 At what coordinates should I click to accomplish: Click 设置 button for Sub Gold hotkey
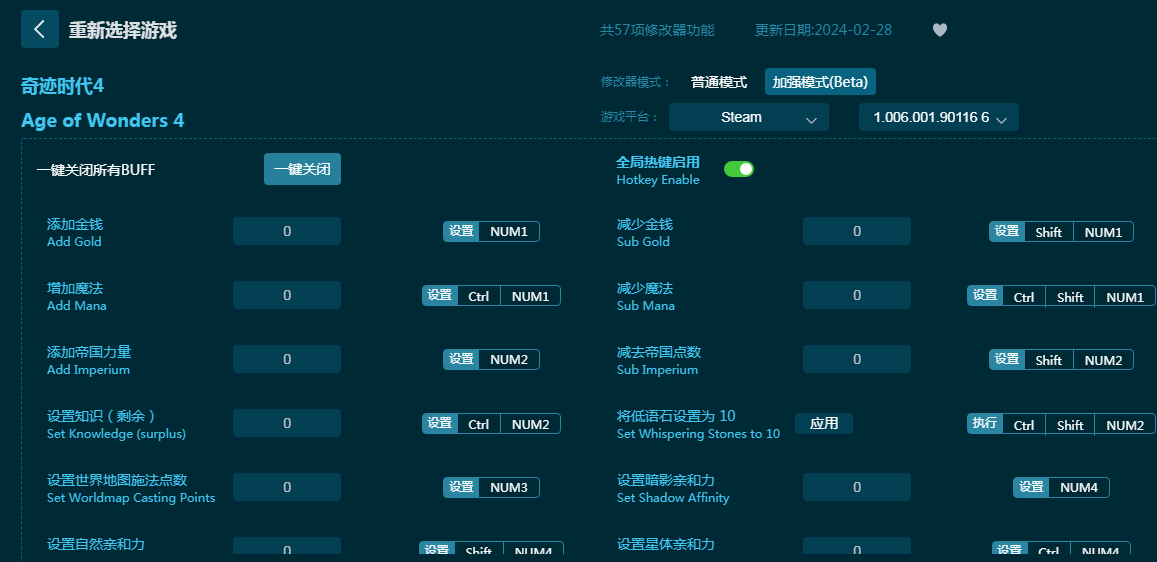(x=1006, y=232)
